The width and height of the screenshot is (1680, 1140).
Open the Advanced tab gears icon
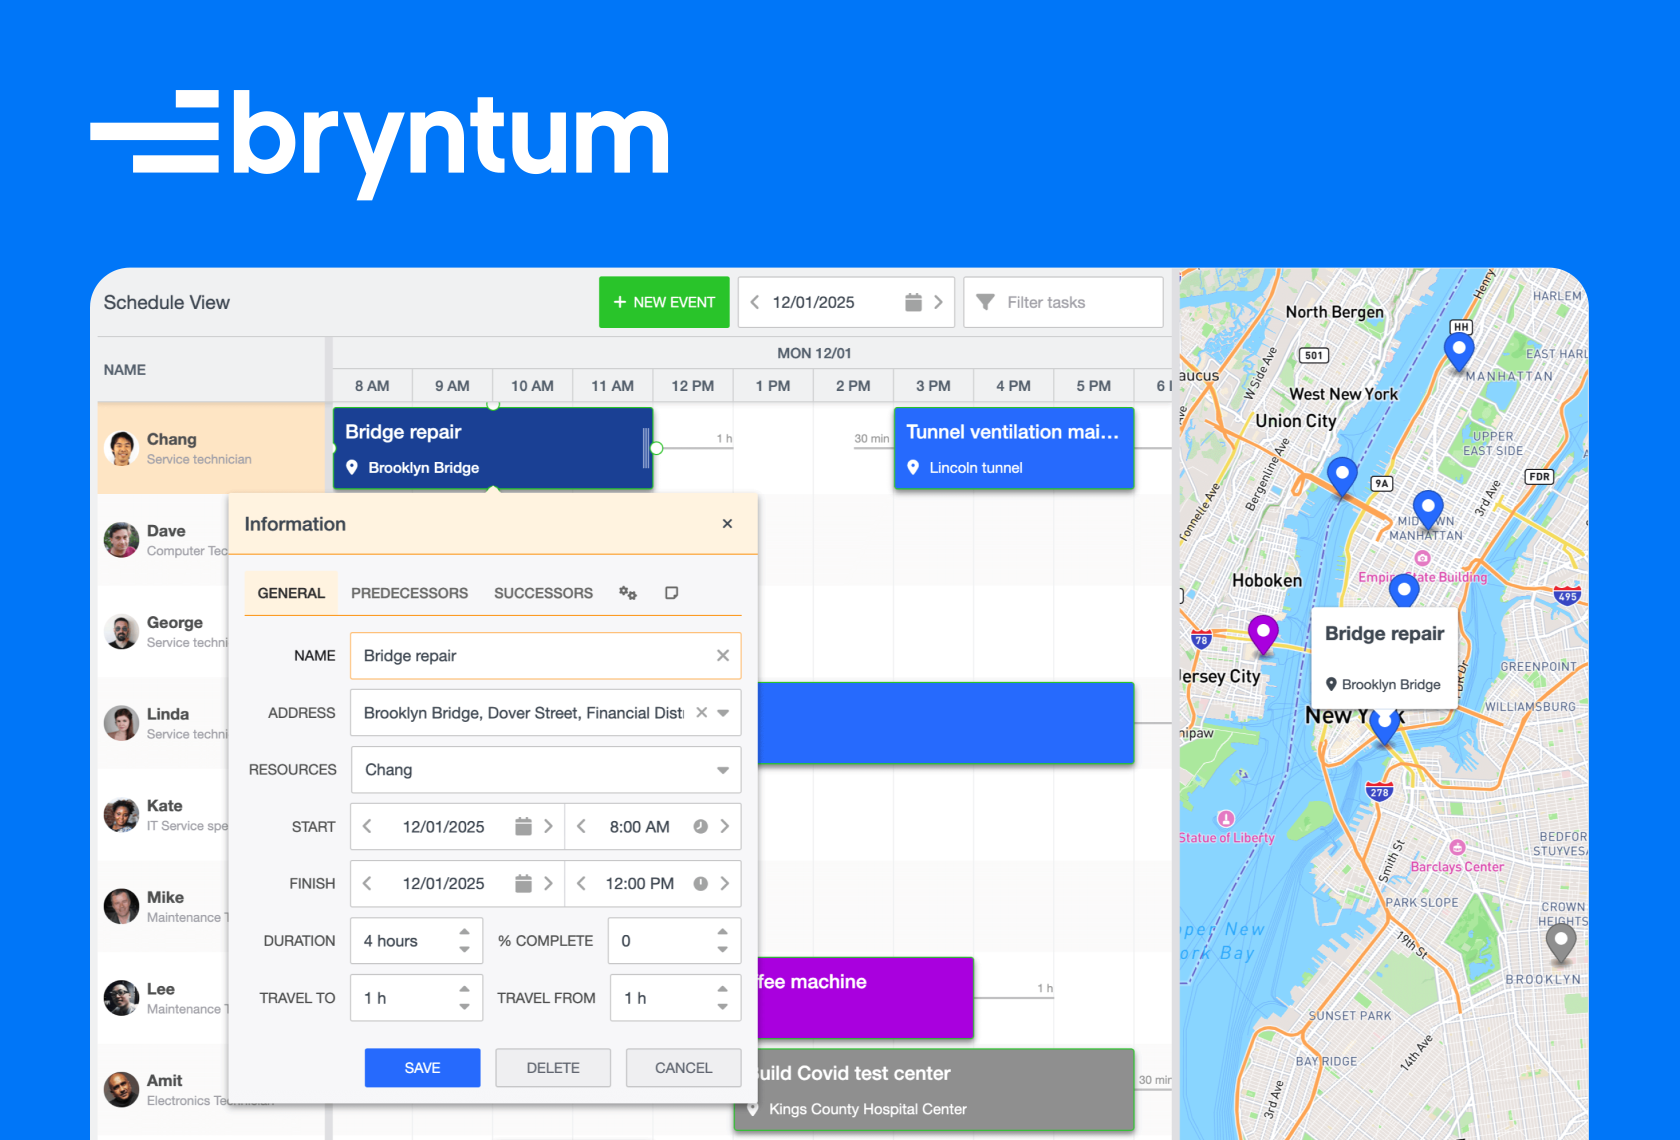tap(628, 593)
